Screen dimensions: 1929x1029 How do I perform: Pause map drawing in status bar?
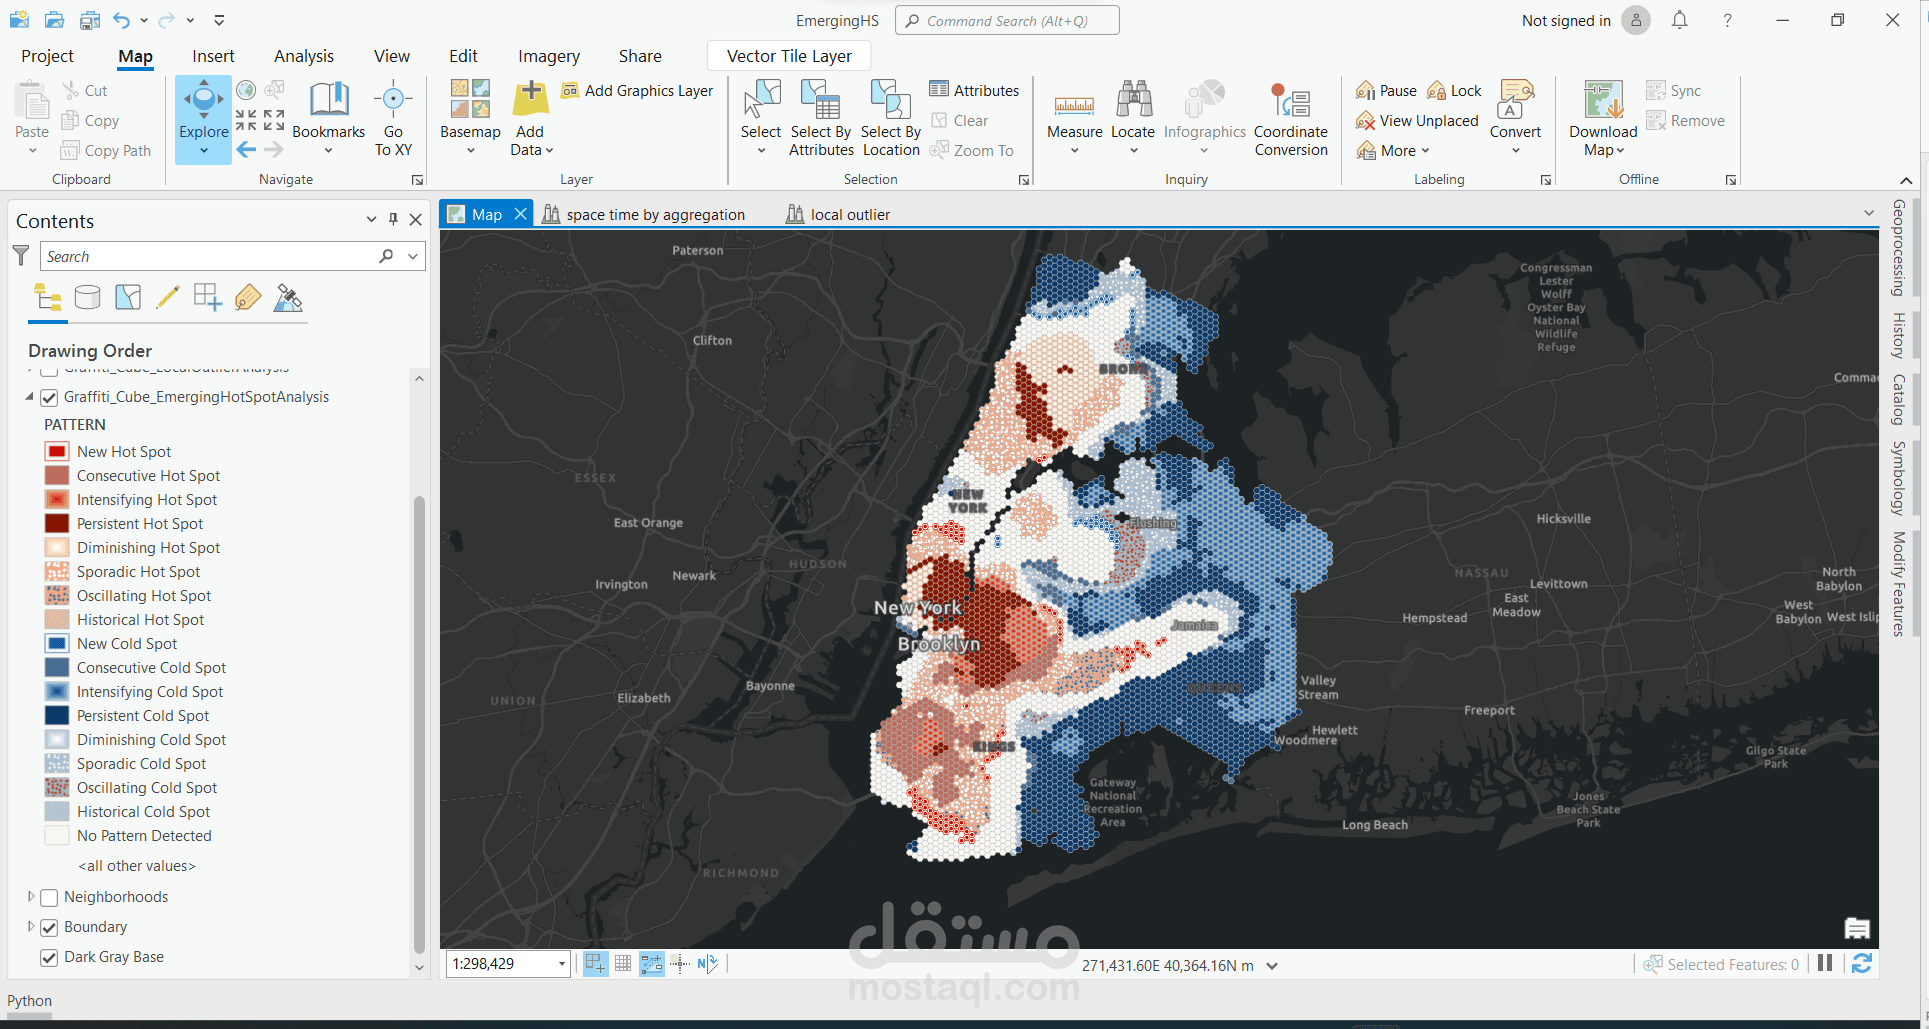[x=1825, y=963]
